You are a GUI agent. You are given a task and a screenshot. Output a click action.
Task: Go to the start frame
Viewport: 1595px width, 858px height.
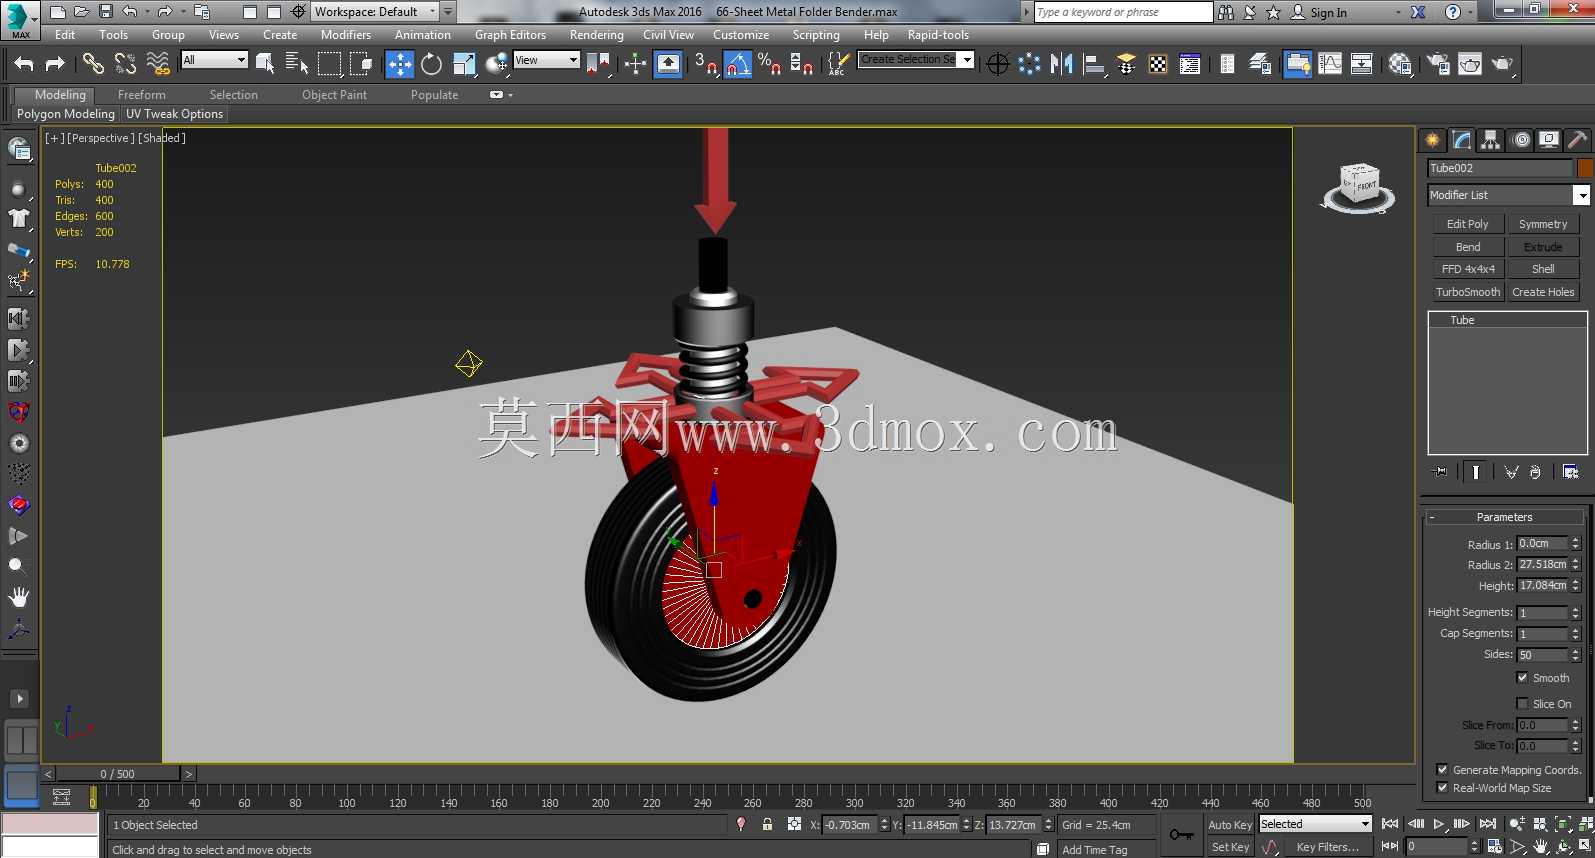pyautogui.click(x=1390, y=824)
